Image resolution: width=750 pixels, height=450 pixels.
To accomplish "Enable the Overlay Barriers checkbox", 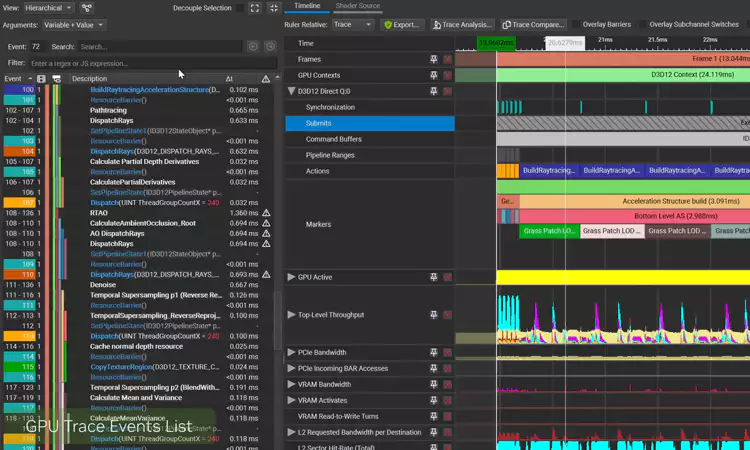I will (x=576, y=24).
